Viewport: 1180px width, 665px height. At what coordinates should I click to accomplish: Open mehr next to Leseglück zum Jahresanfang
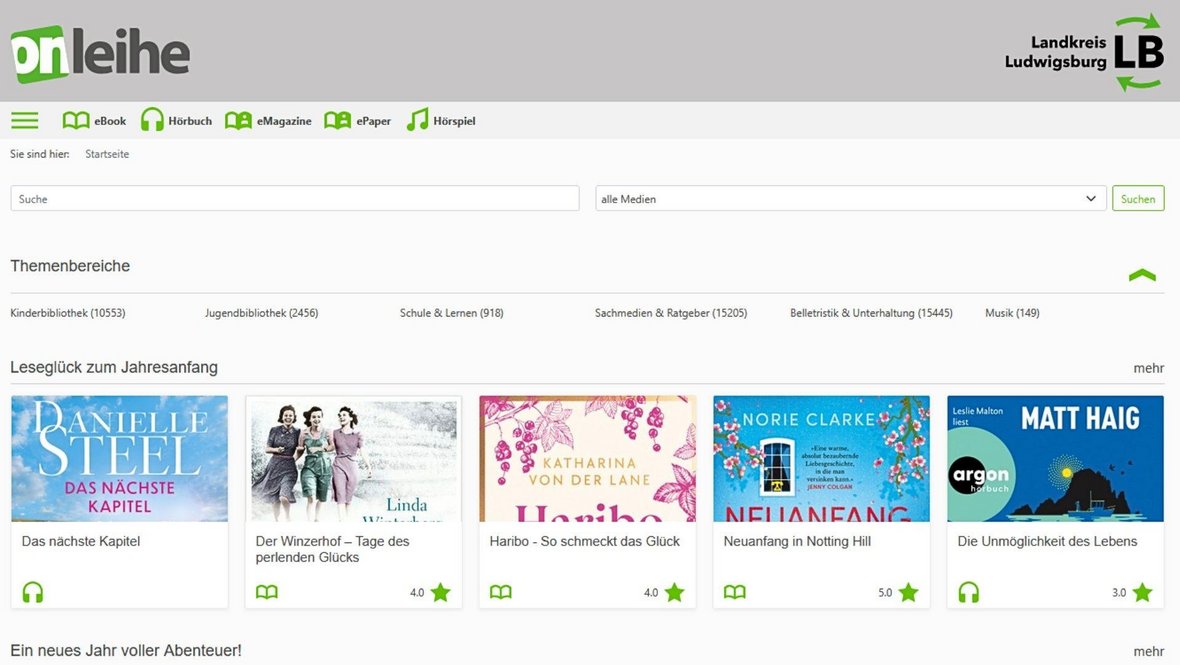[1148, 368]
